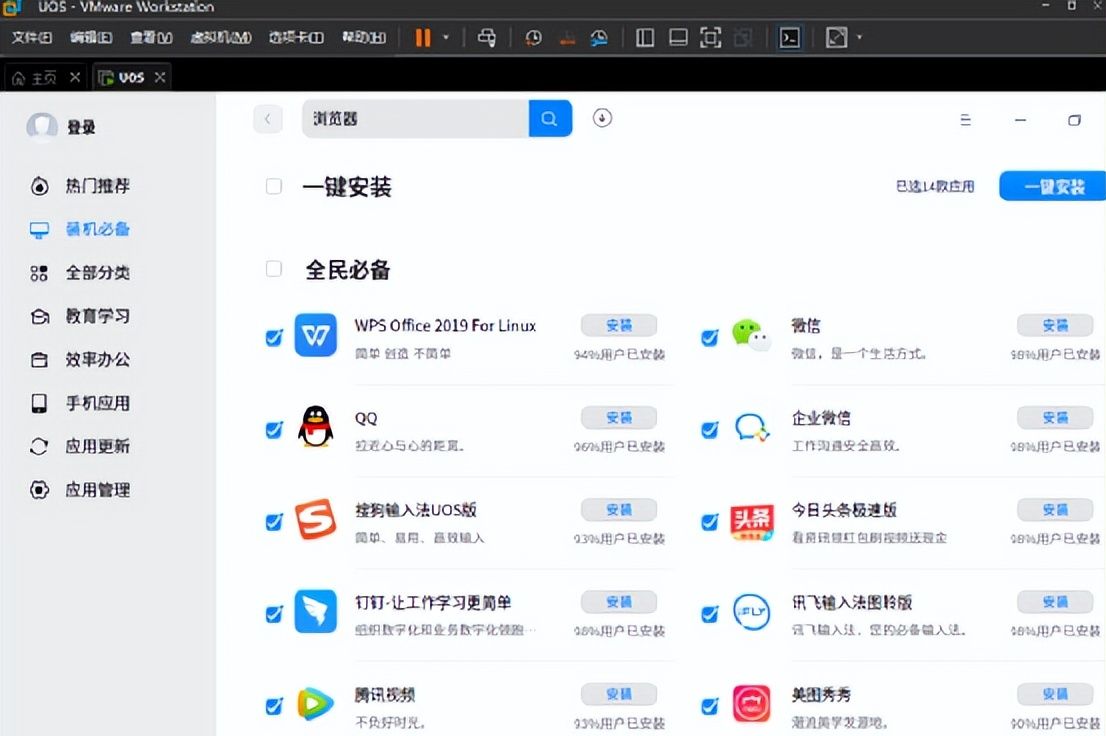Open the 编辑 menu in VMware

point(91,37)
